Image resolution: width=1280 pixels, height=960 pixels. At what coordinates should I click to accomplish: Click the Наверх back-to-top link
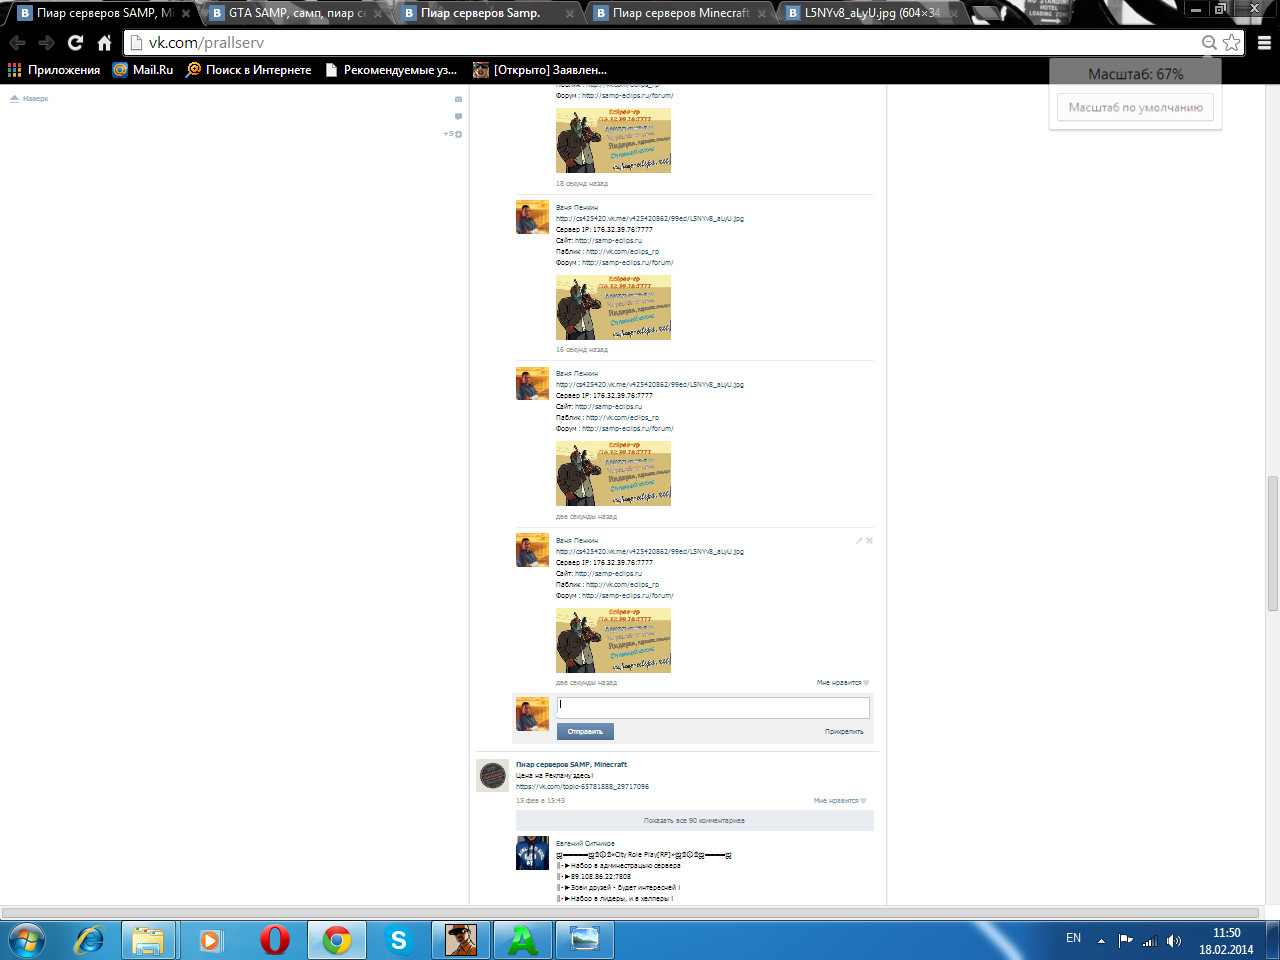tap(29, 98)
